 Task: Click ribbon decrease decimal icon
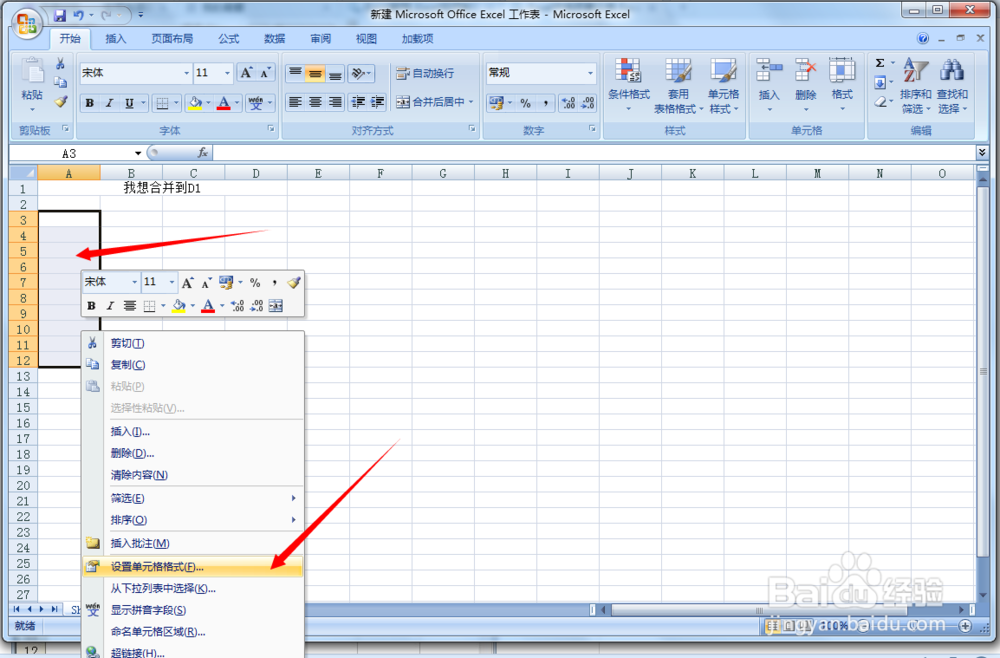(x=587, y=103)
